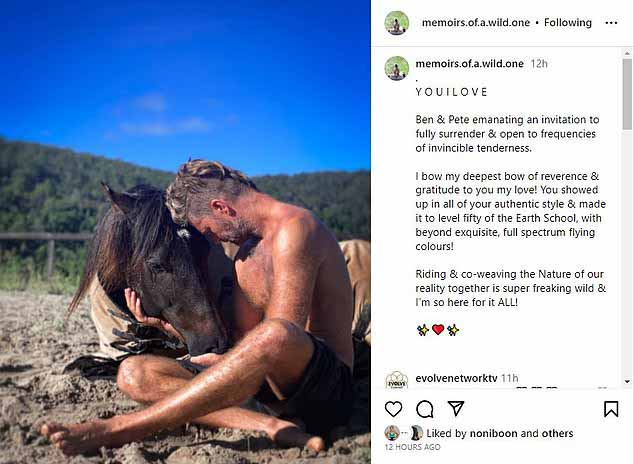This screenshot has height=464, width=634.
Task: Click caption avatar next to memoirs.of.a.wild.one
Action: (x=397, y=68)
